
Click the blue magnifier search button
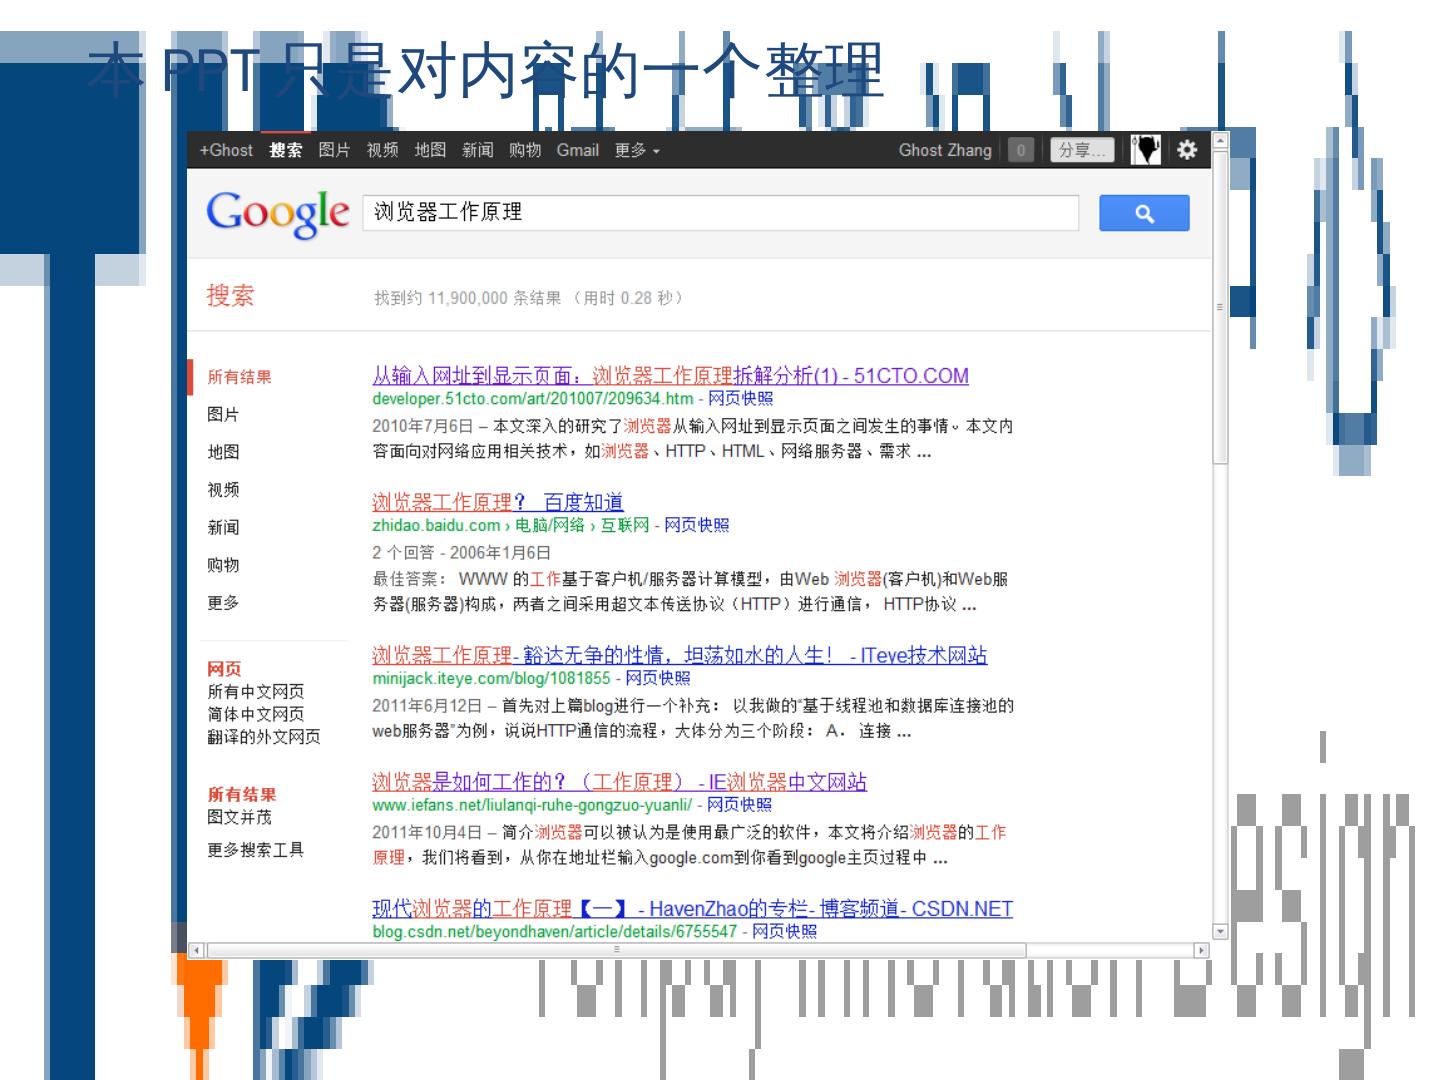(x=1144, y=213)
